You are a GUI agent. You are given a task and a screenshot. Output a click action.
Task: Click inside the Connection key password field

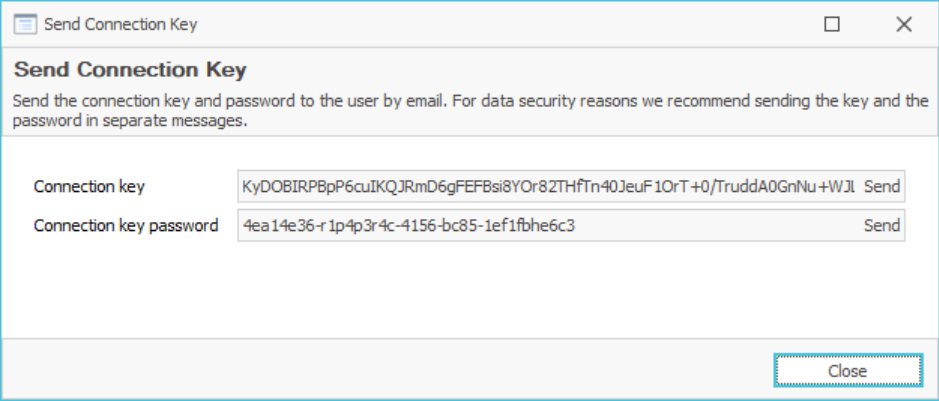[700, 226]
